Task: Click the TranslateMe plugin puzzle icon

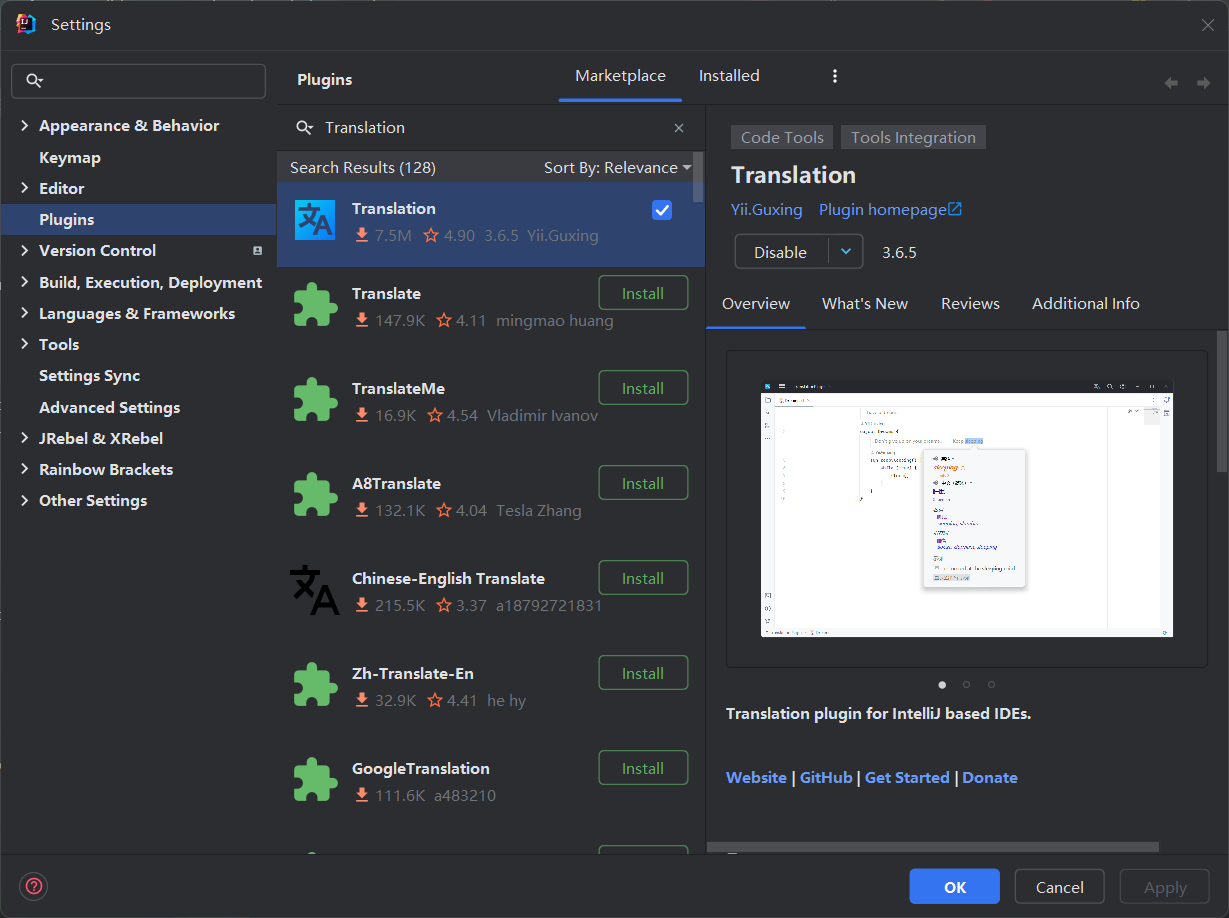Action: click(315, 400)
